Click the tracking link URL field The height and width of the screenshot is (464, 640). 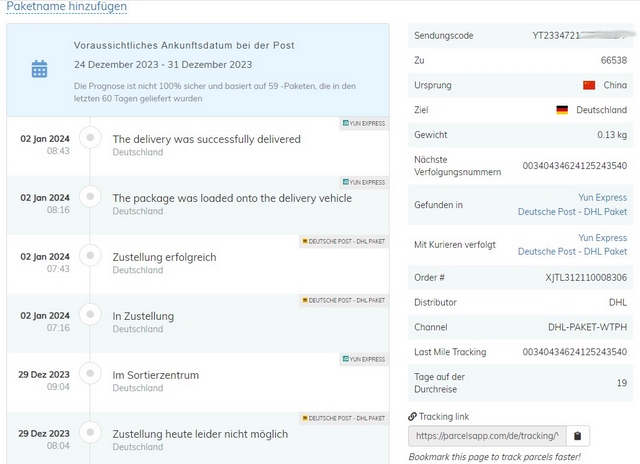coord(487,436)
